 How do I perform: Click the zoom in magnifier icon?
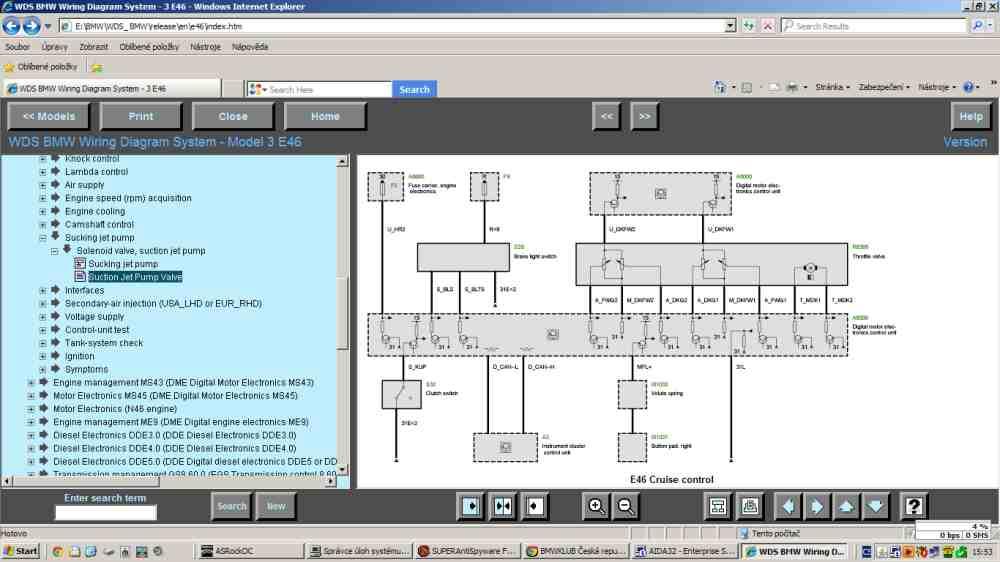596,507
